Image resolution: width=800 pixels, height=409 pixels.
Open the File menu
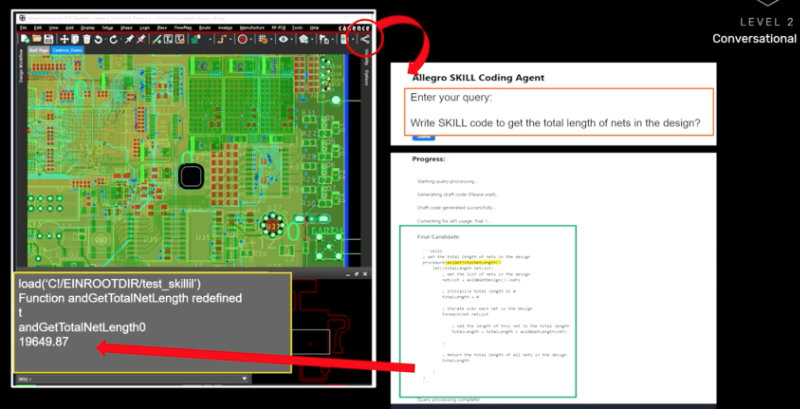[23, 27]
